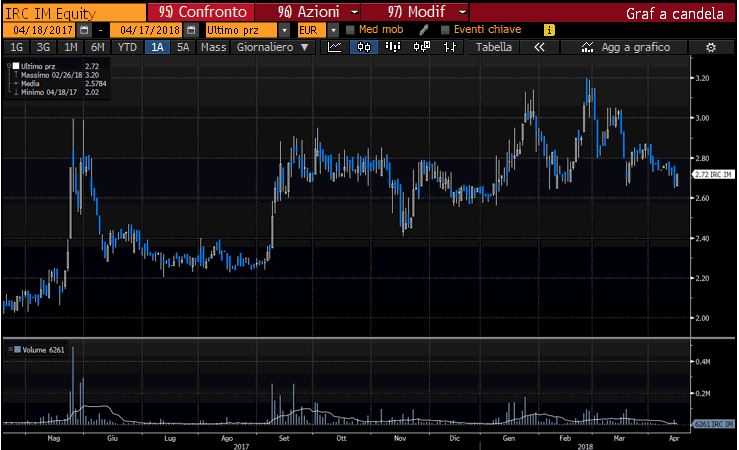Viewport: 739px width, 450px height.
Task: Expand the 97) Modif menu
Action: click(x=427, y=12)
